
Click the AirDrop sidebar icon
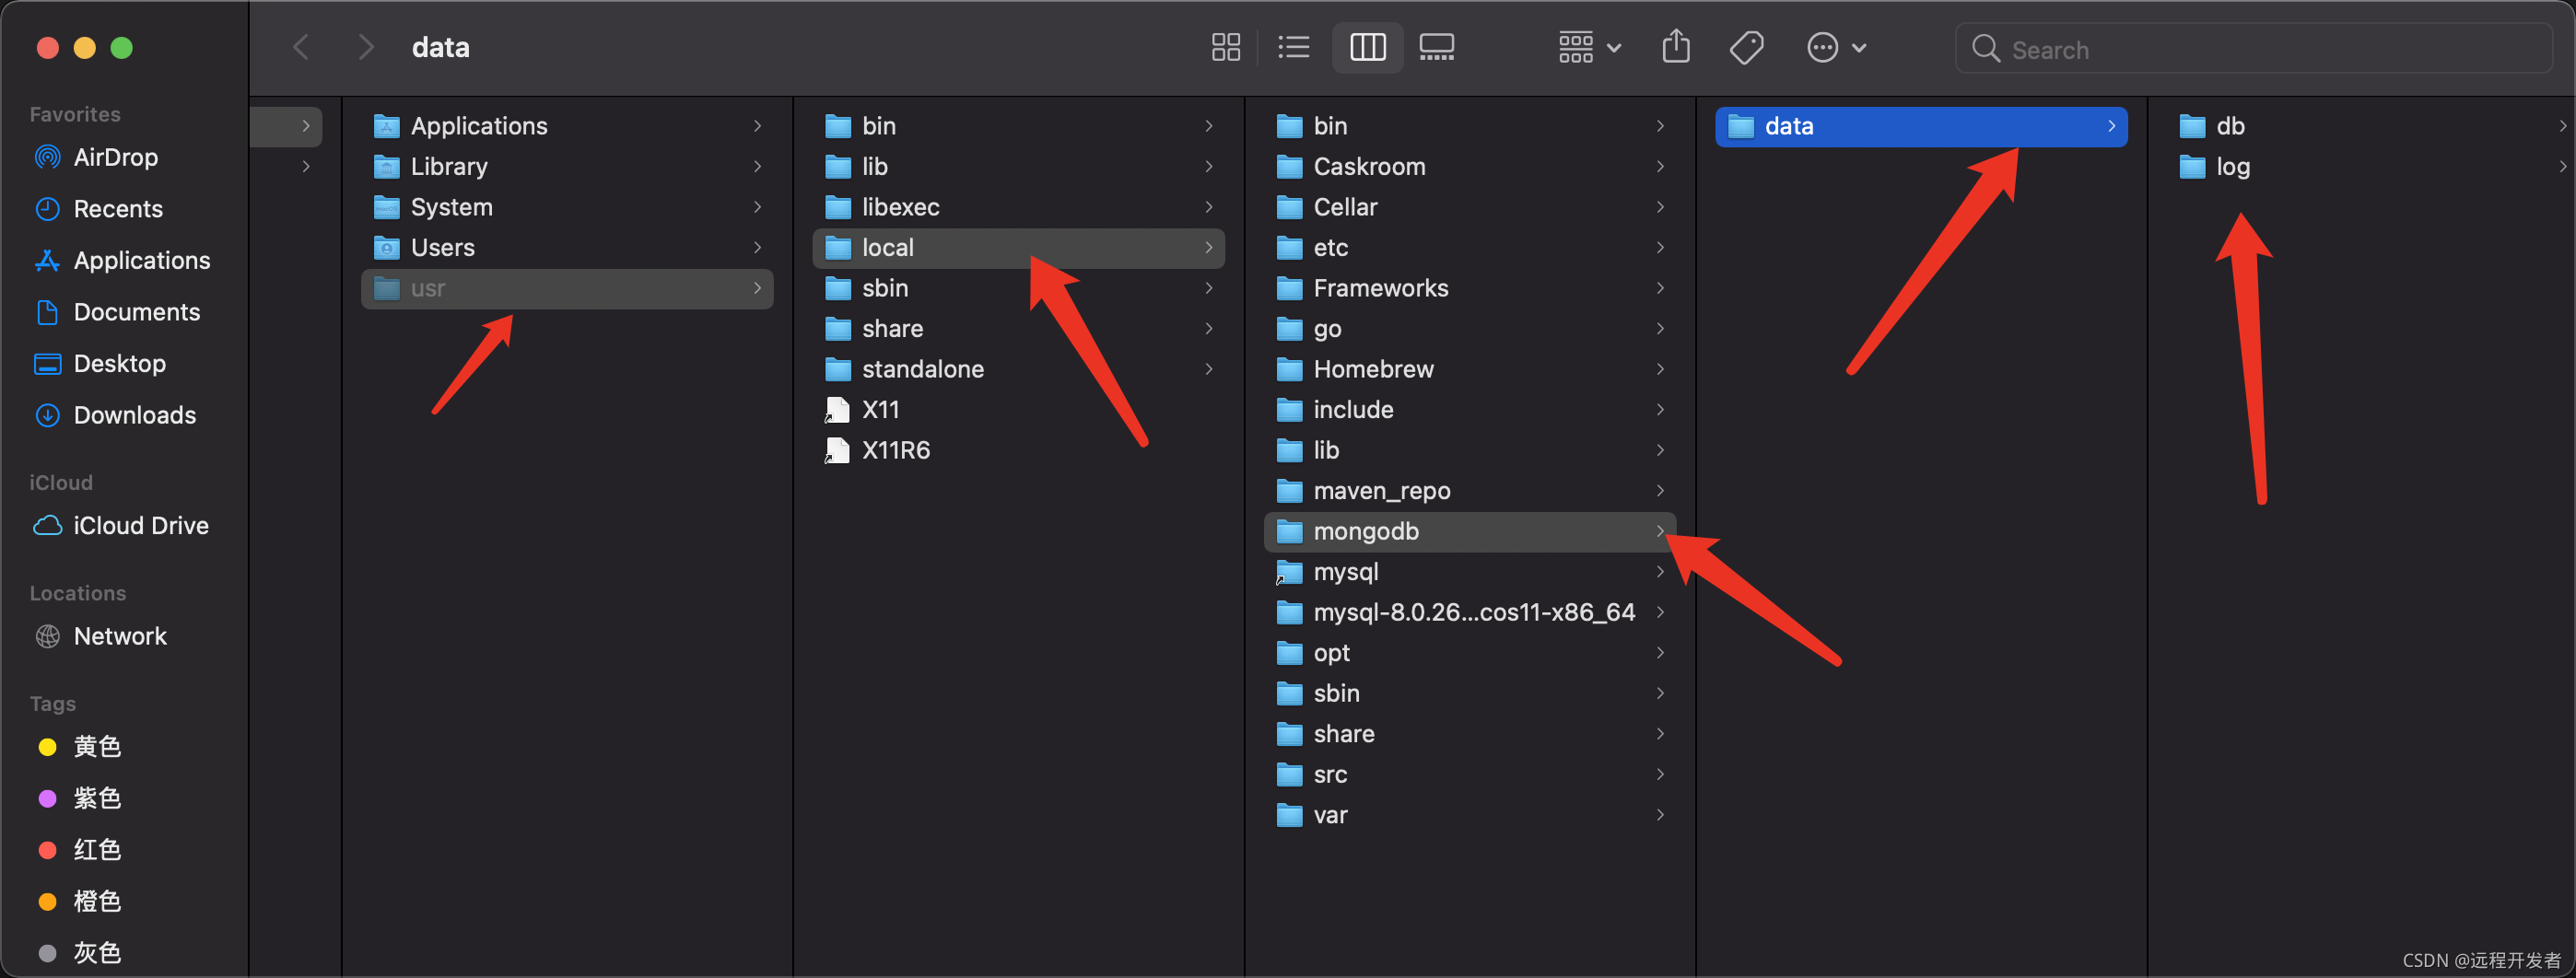(47, 157)
